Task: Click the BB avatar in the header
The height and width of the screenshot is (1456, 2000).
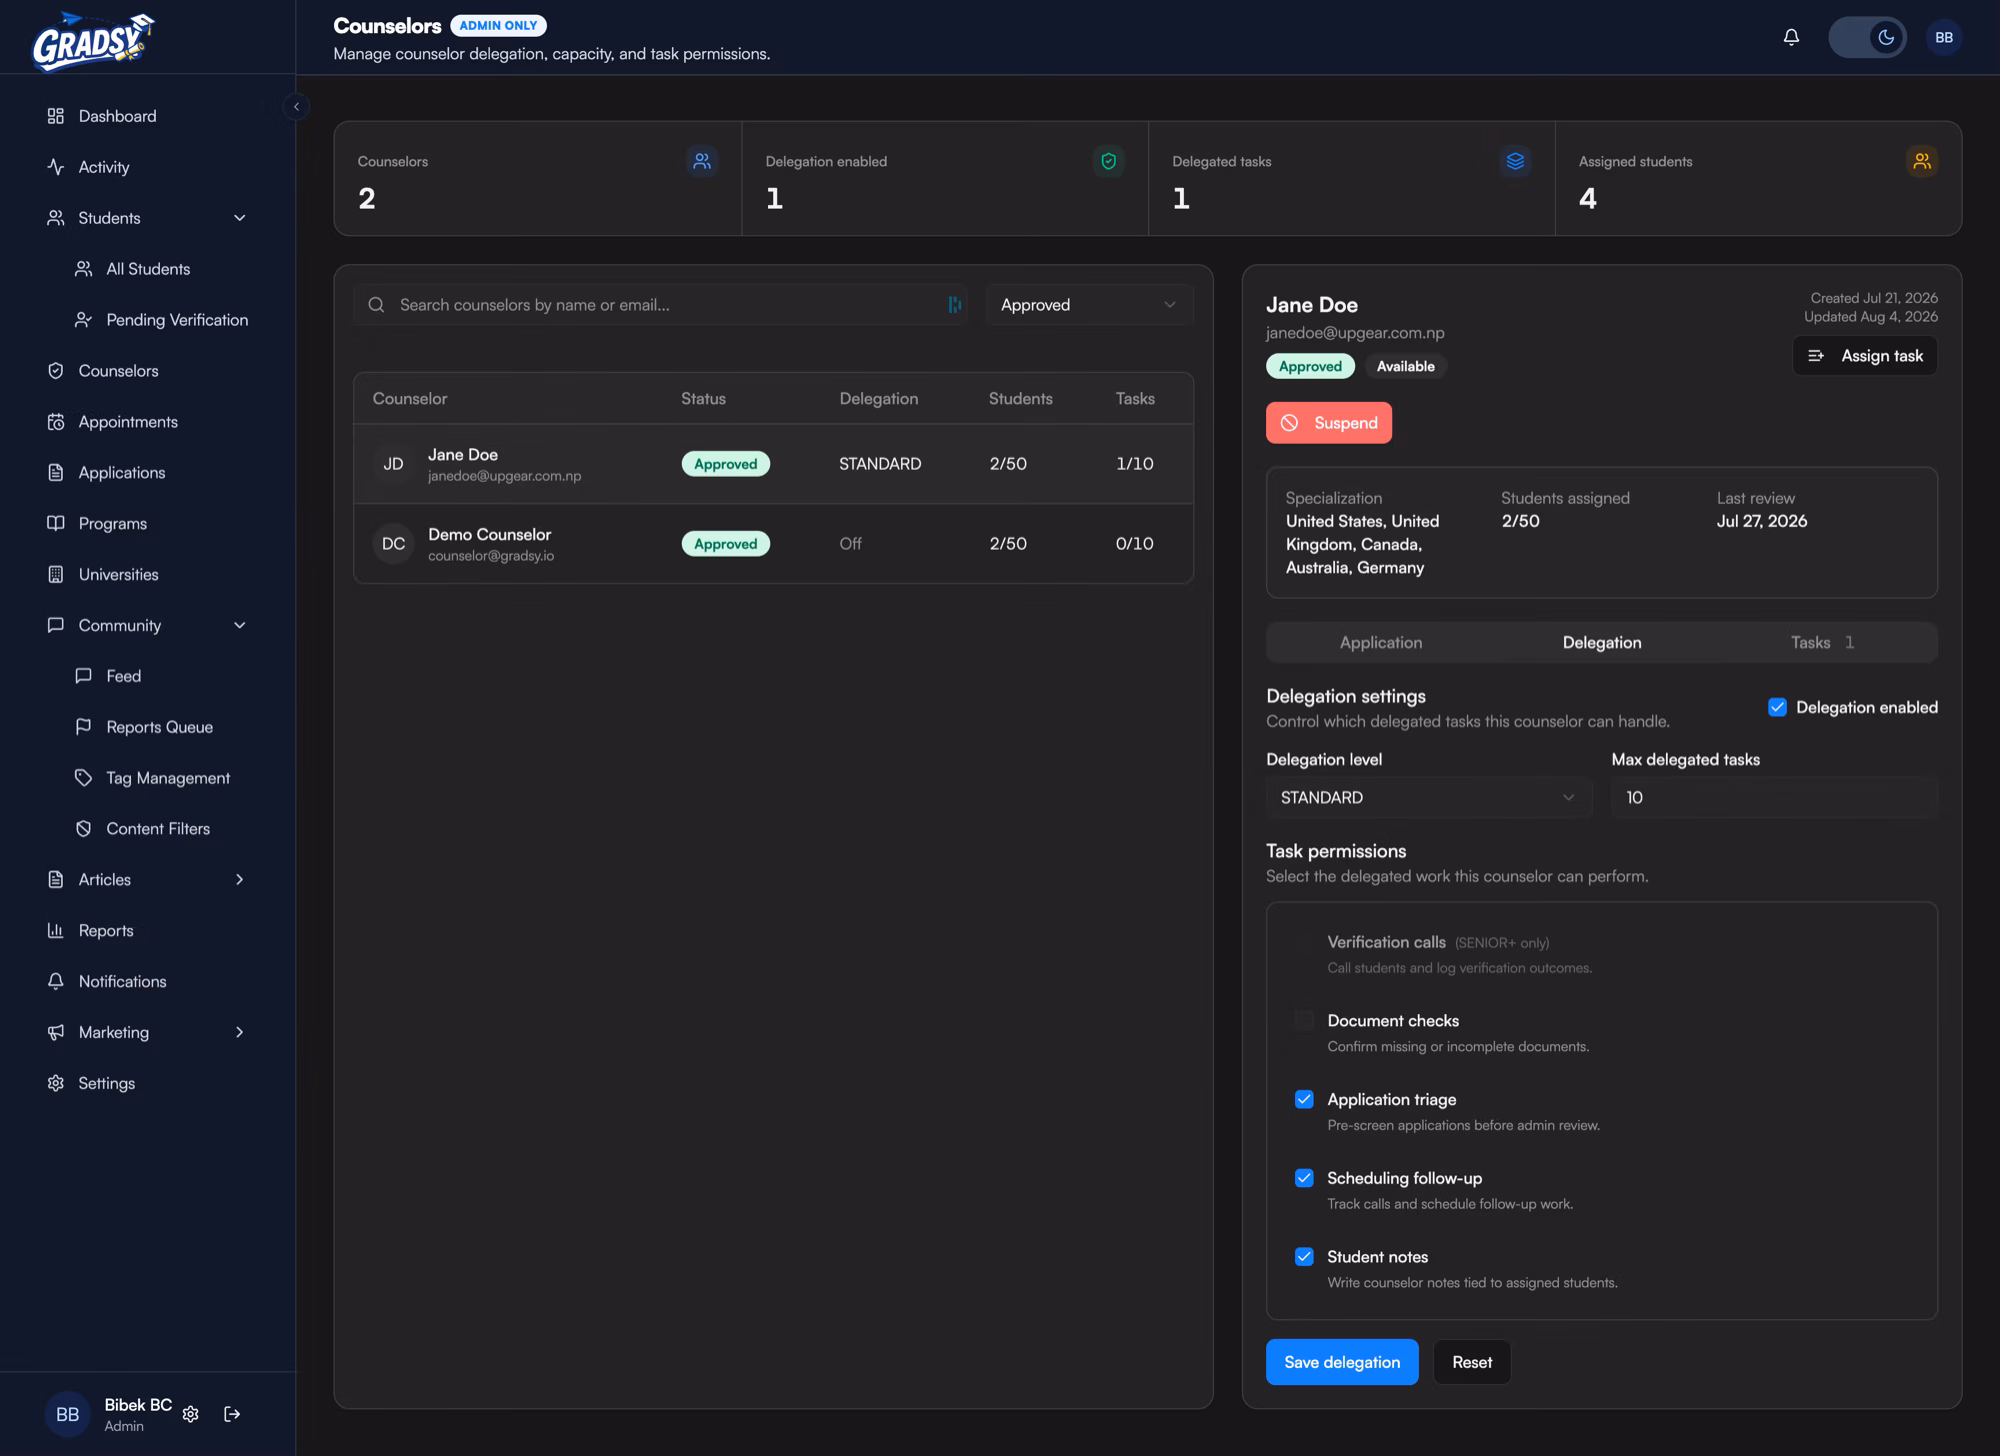Action: (x=1943, y=37)
